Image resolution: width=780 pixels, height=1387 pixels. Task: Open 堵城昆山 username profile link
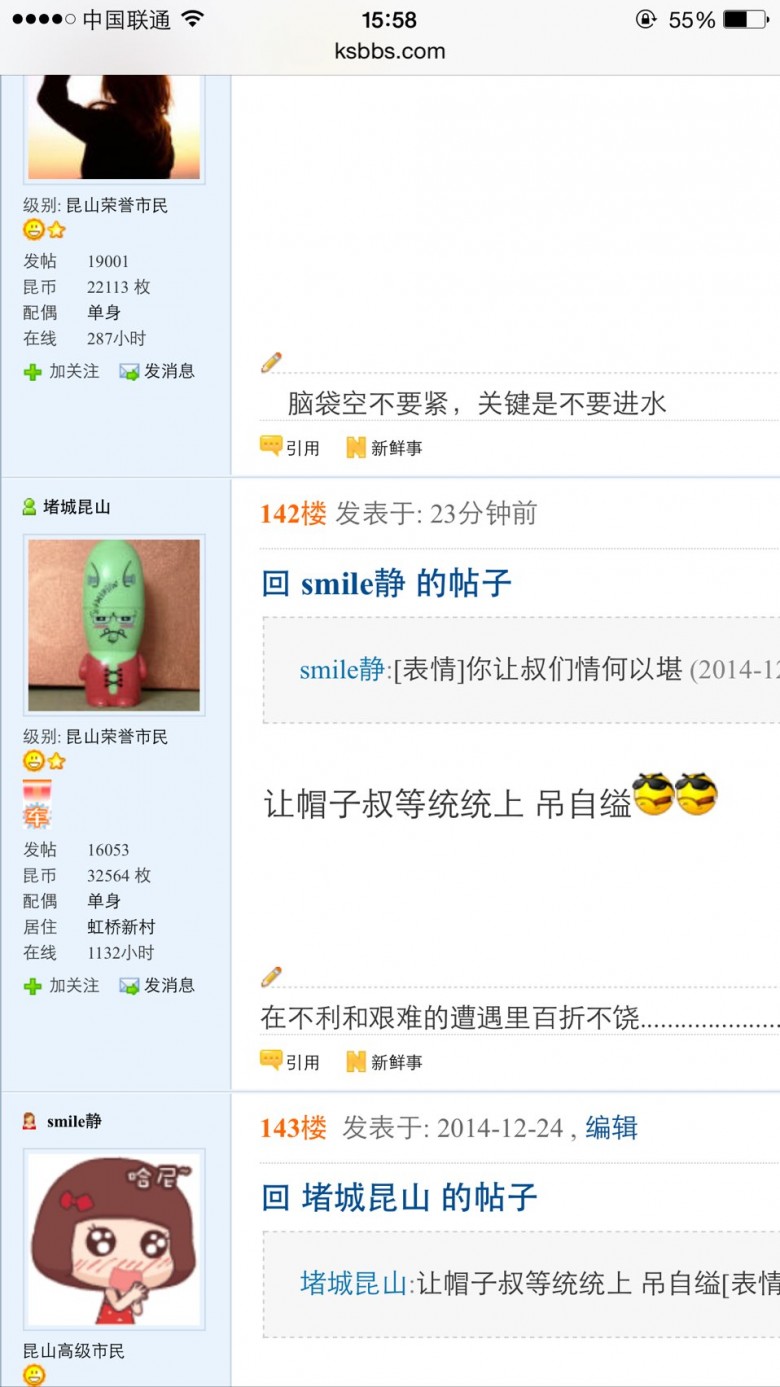click(76, 507)
